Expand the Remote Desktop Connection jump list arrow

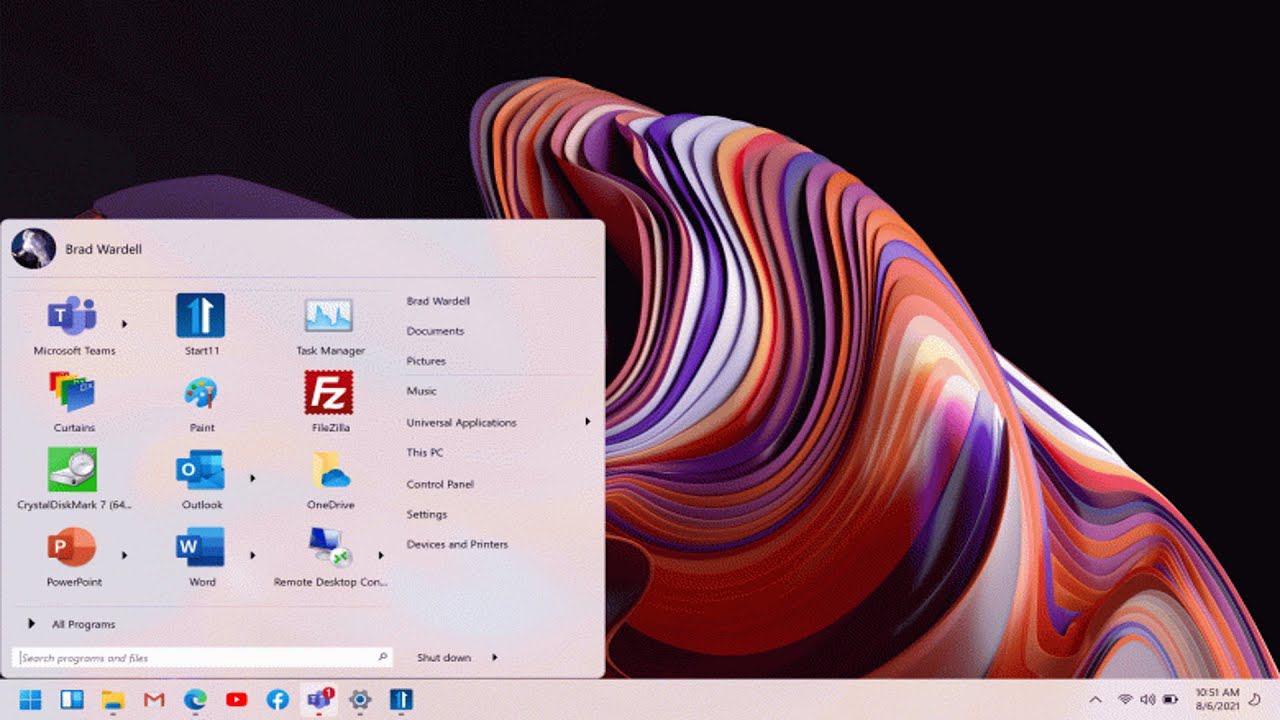tap(381, 555)
